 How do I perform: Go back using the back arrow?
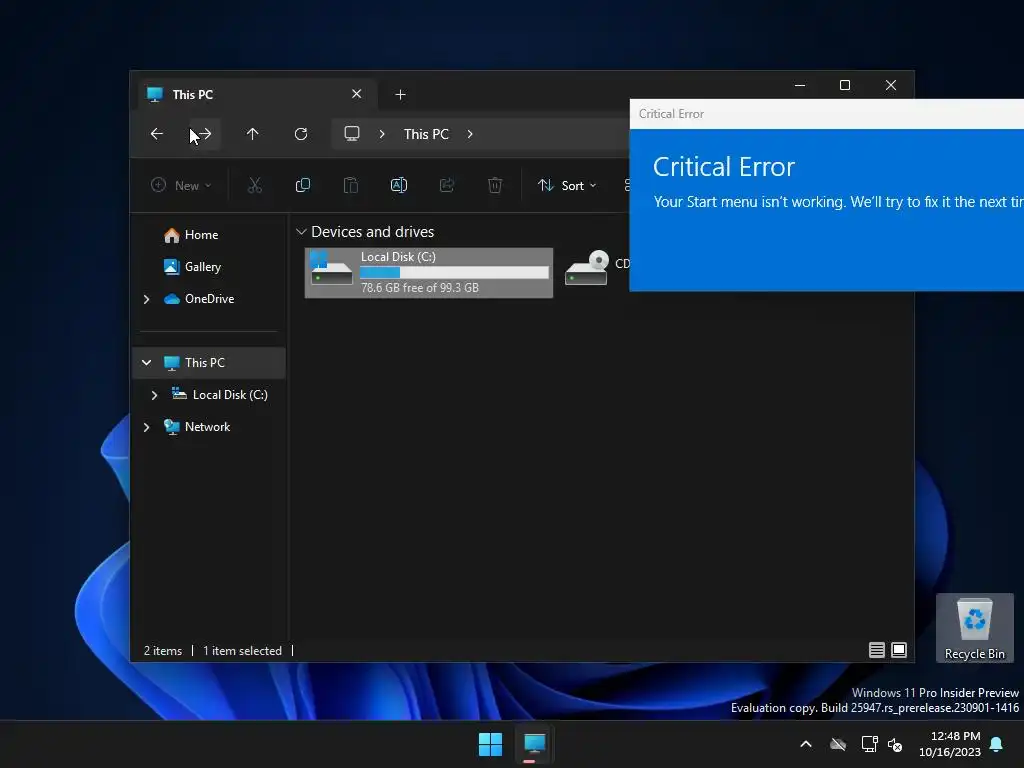pos(157,134)
